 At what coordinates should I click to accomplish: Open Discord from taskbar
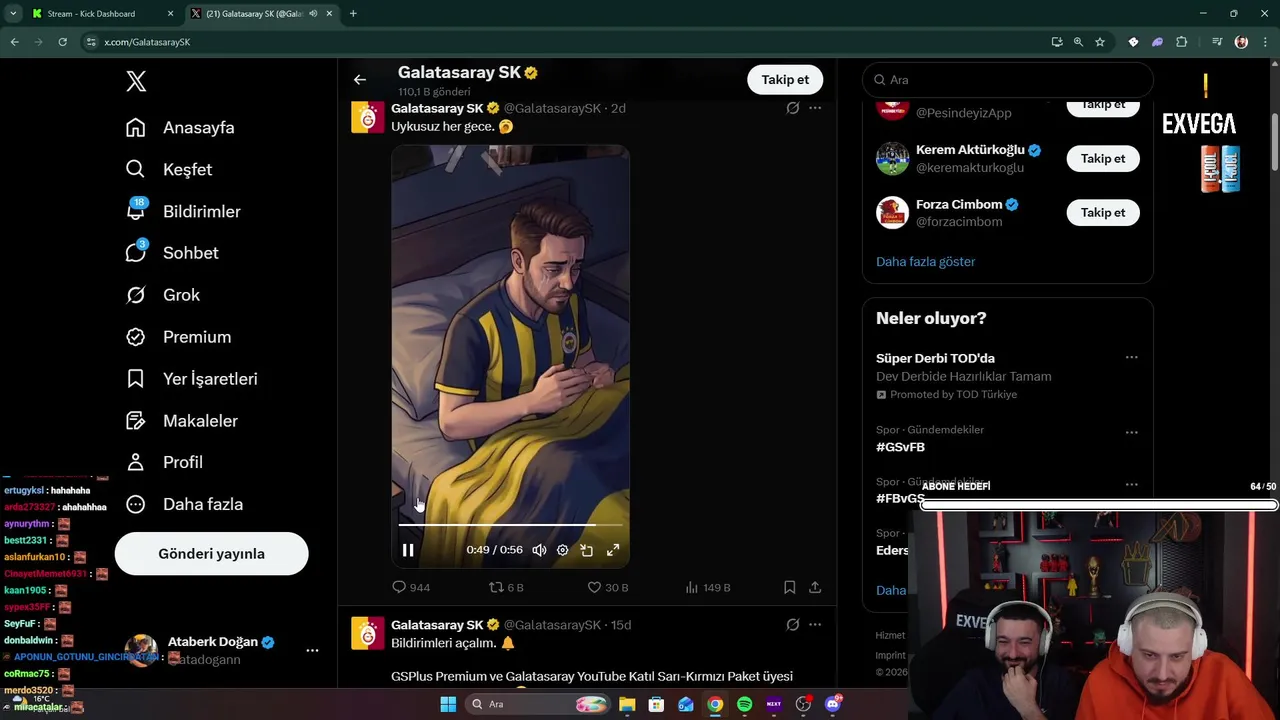[x=832, y=704]
